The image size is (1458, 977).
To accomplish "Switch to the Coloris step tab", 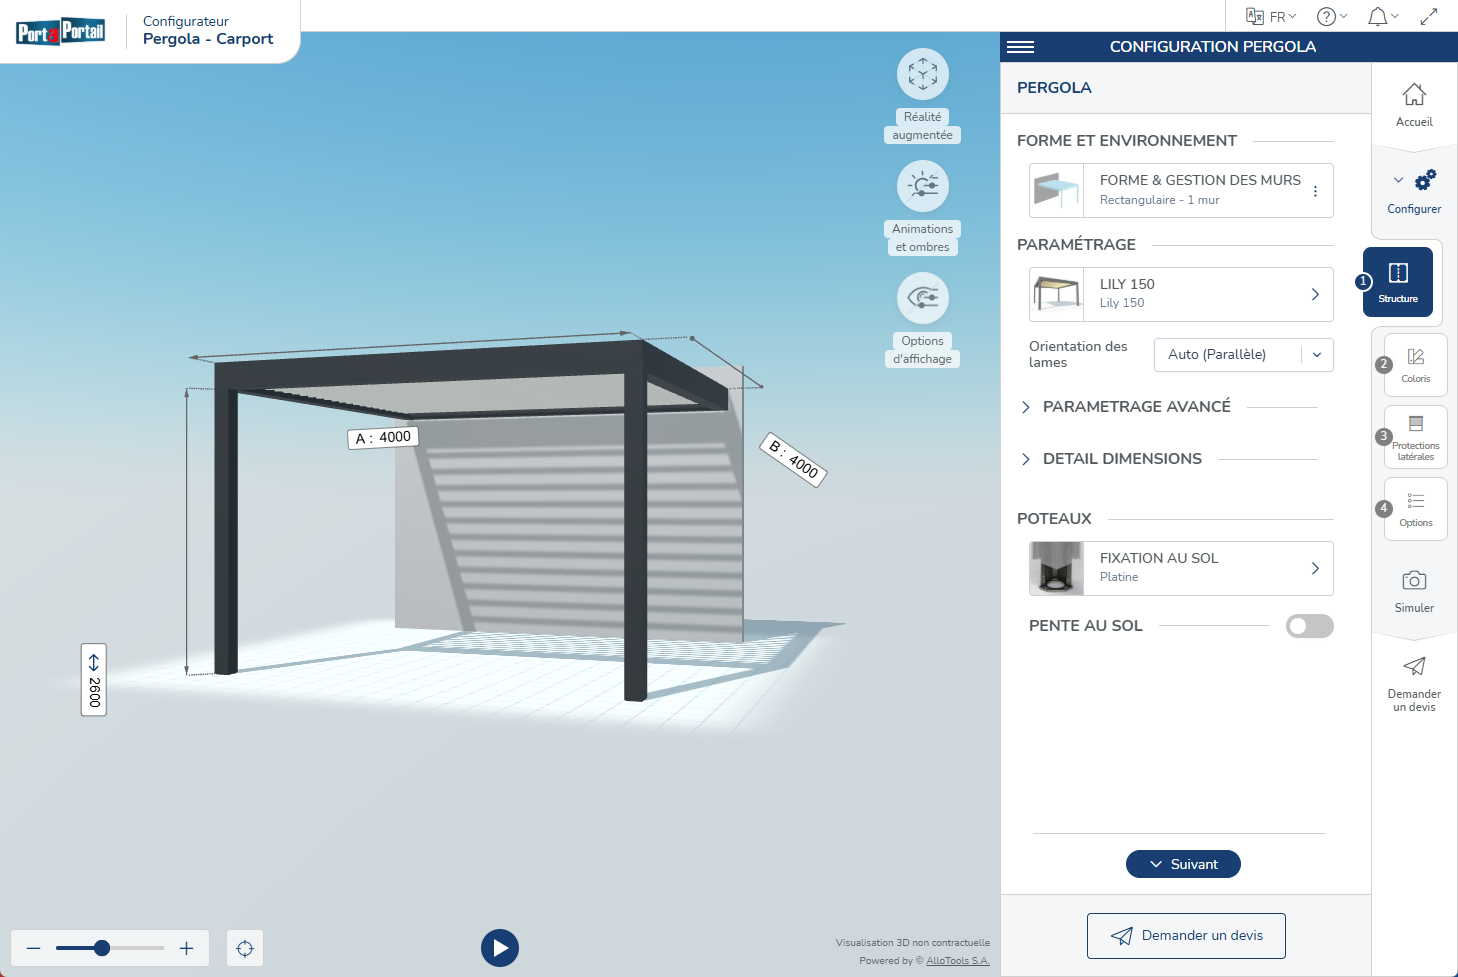I will coord(1415,365).
